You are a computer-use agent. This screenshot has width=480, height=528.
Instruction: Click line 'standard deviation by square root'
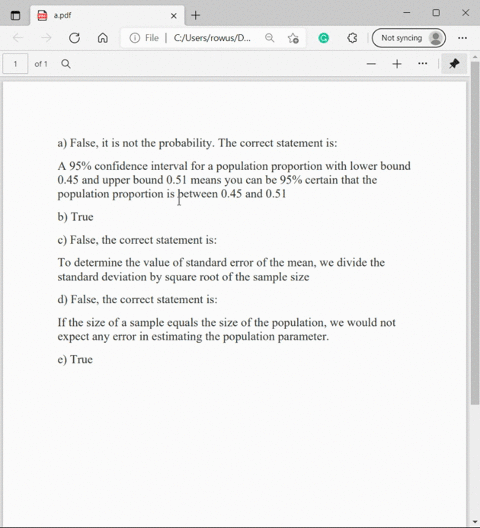click(183, 277)
